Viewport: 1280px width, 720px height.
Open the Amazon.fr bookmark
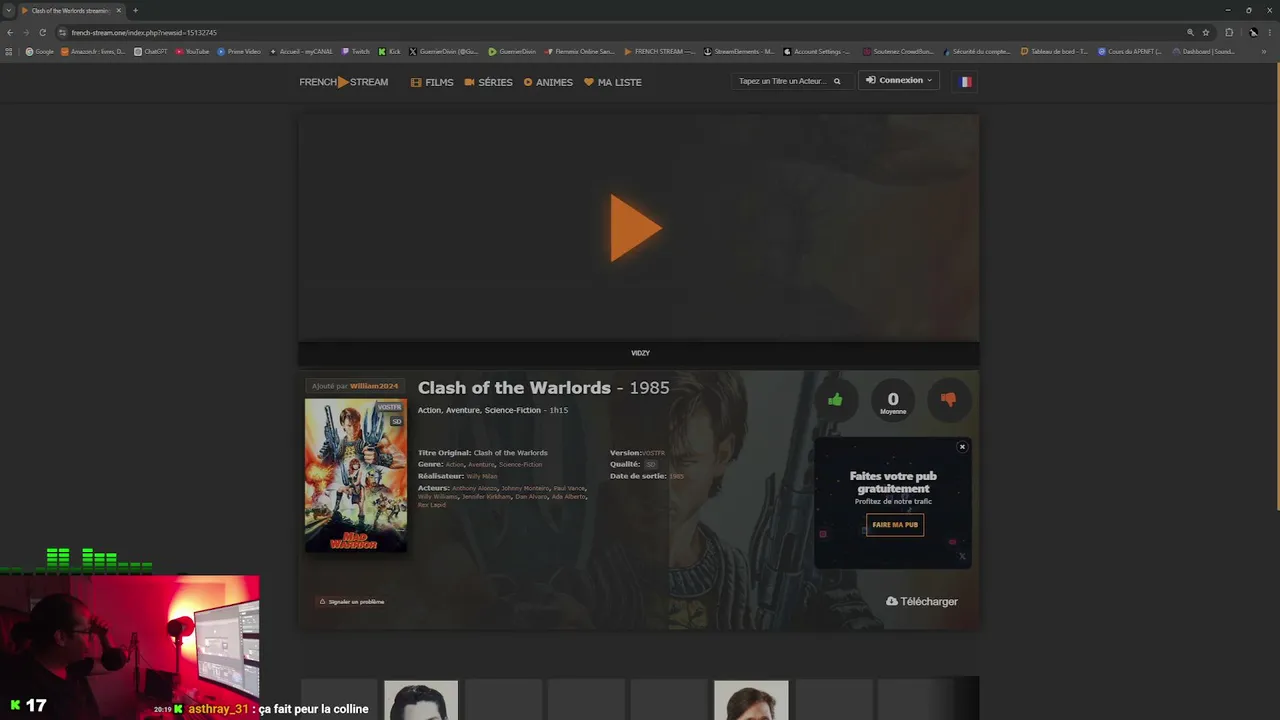point(93,52)
